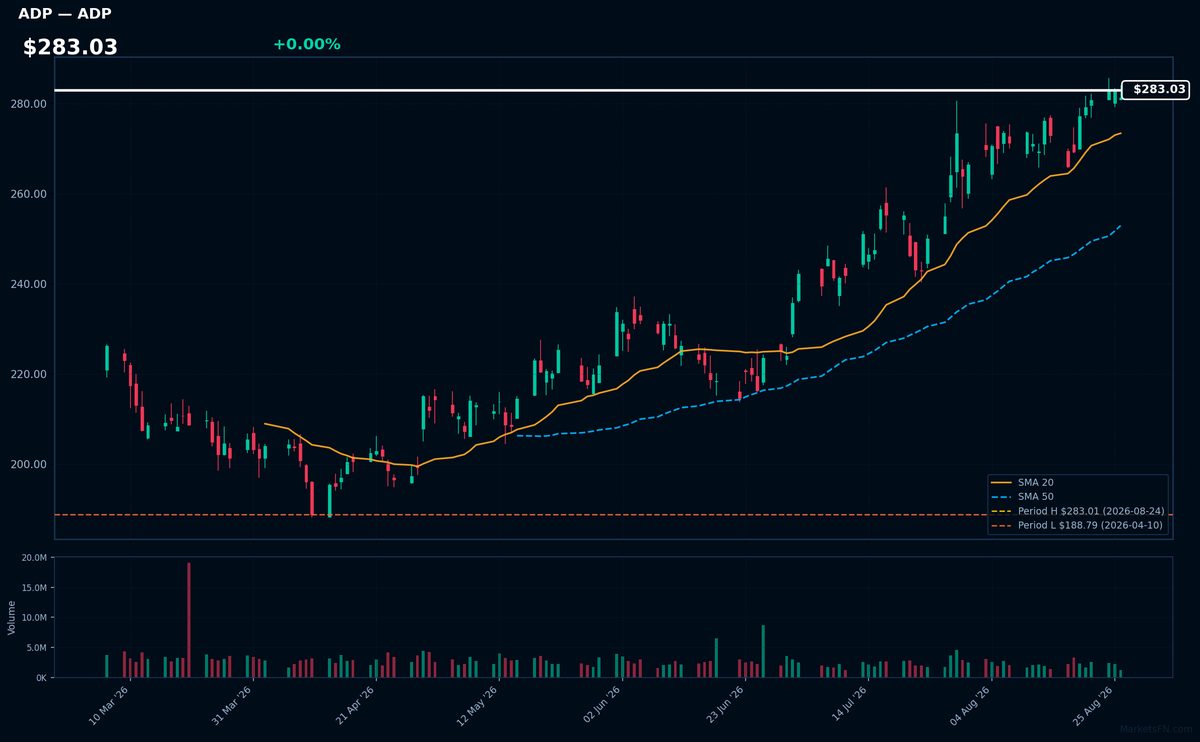Click the 15.0M volume axis label
1200x742 pixels.
33,587
